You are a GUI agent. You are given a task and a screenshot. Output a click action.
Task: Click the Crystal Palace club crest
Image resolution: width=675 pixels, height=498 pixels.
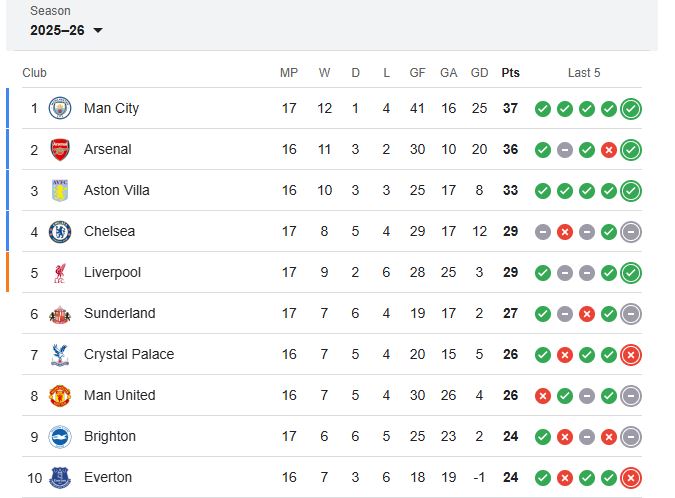60,354
